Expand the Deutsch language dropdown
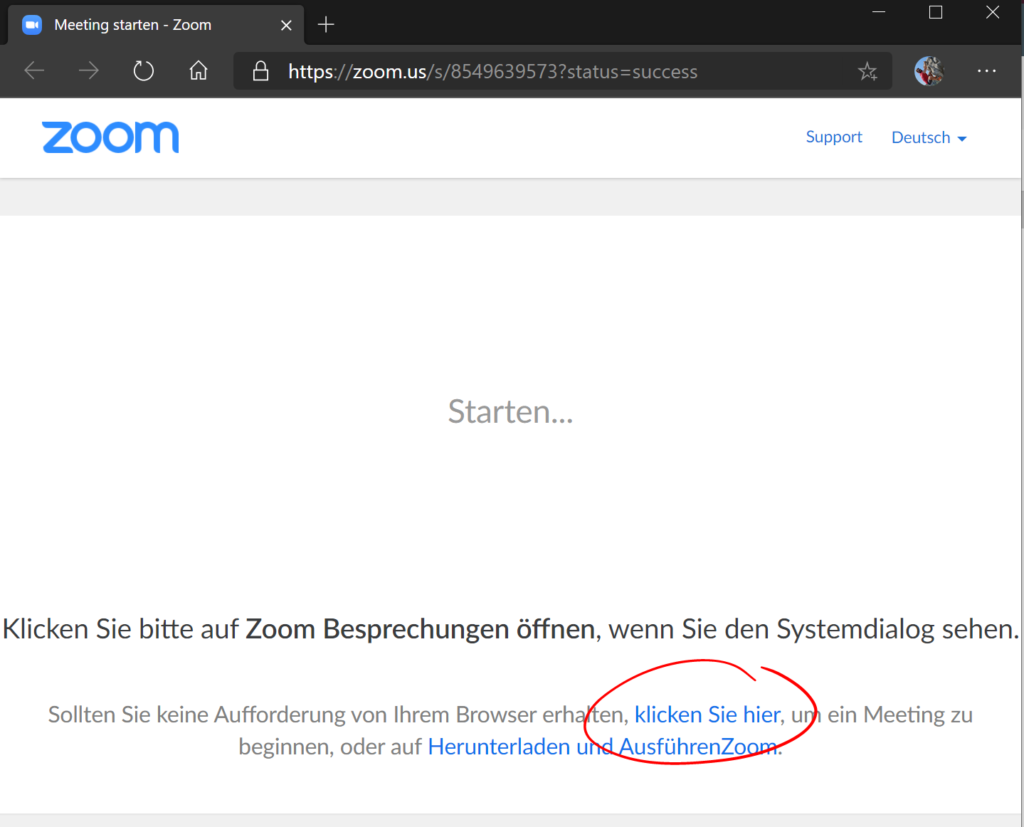This screenshot has width=1024, height=827. [x=928, y=137]
